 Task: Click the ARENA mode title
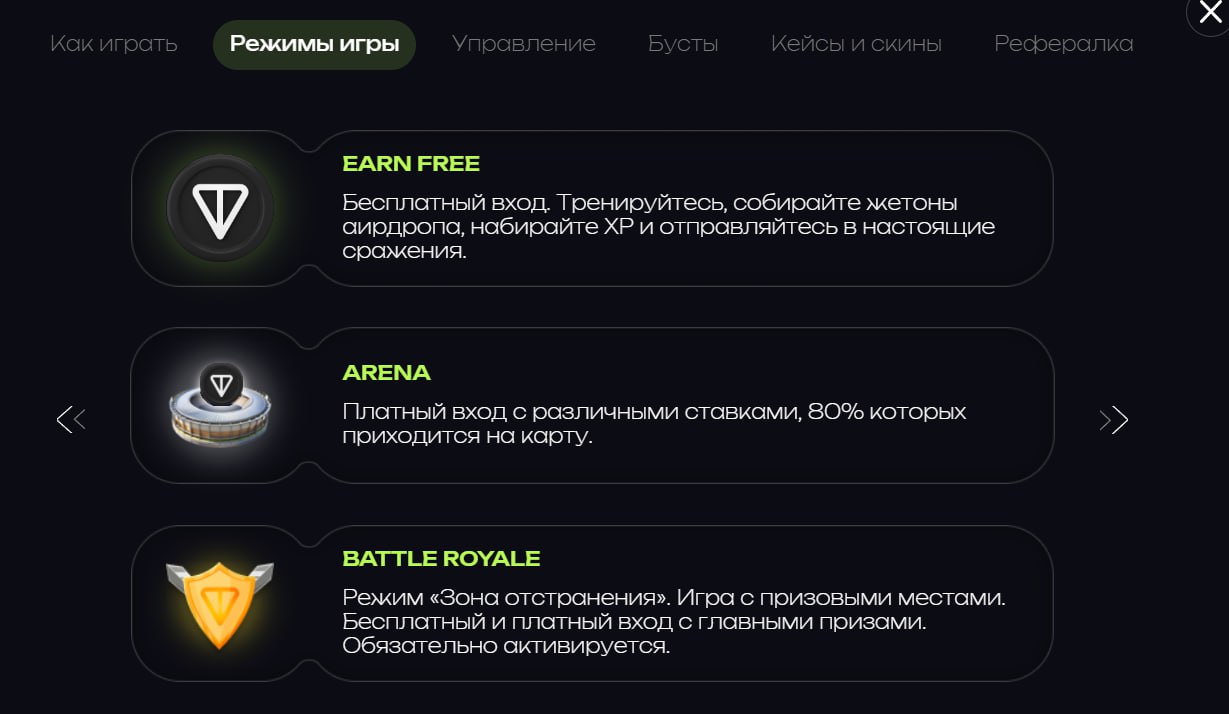[386, 373]
